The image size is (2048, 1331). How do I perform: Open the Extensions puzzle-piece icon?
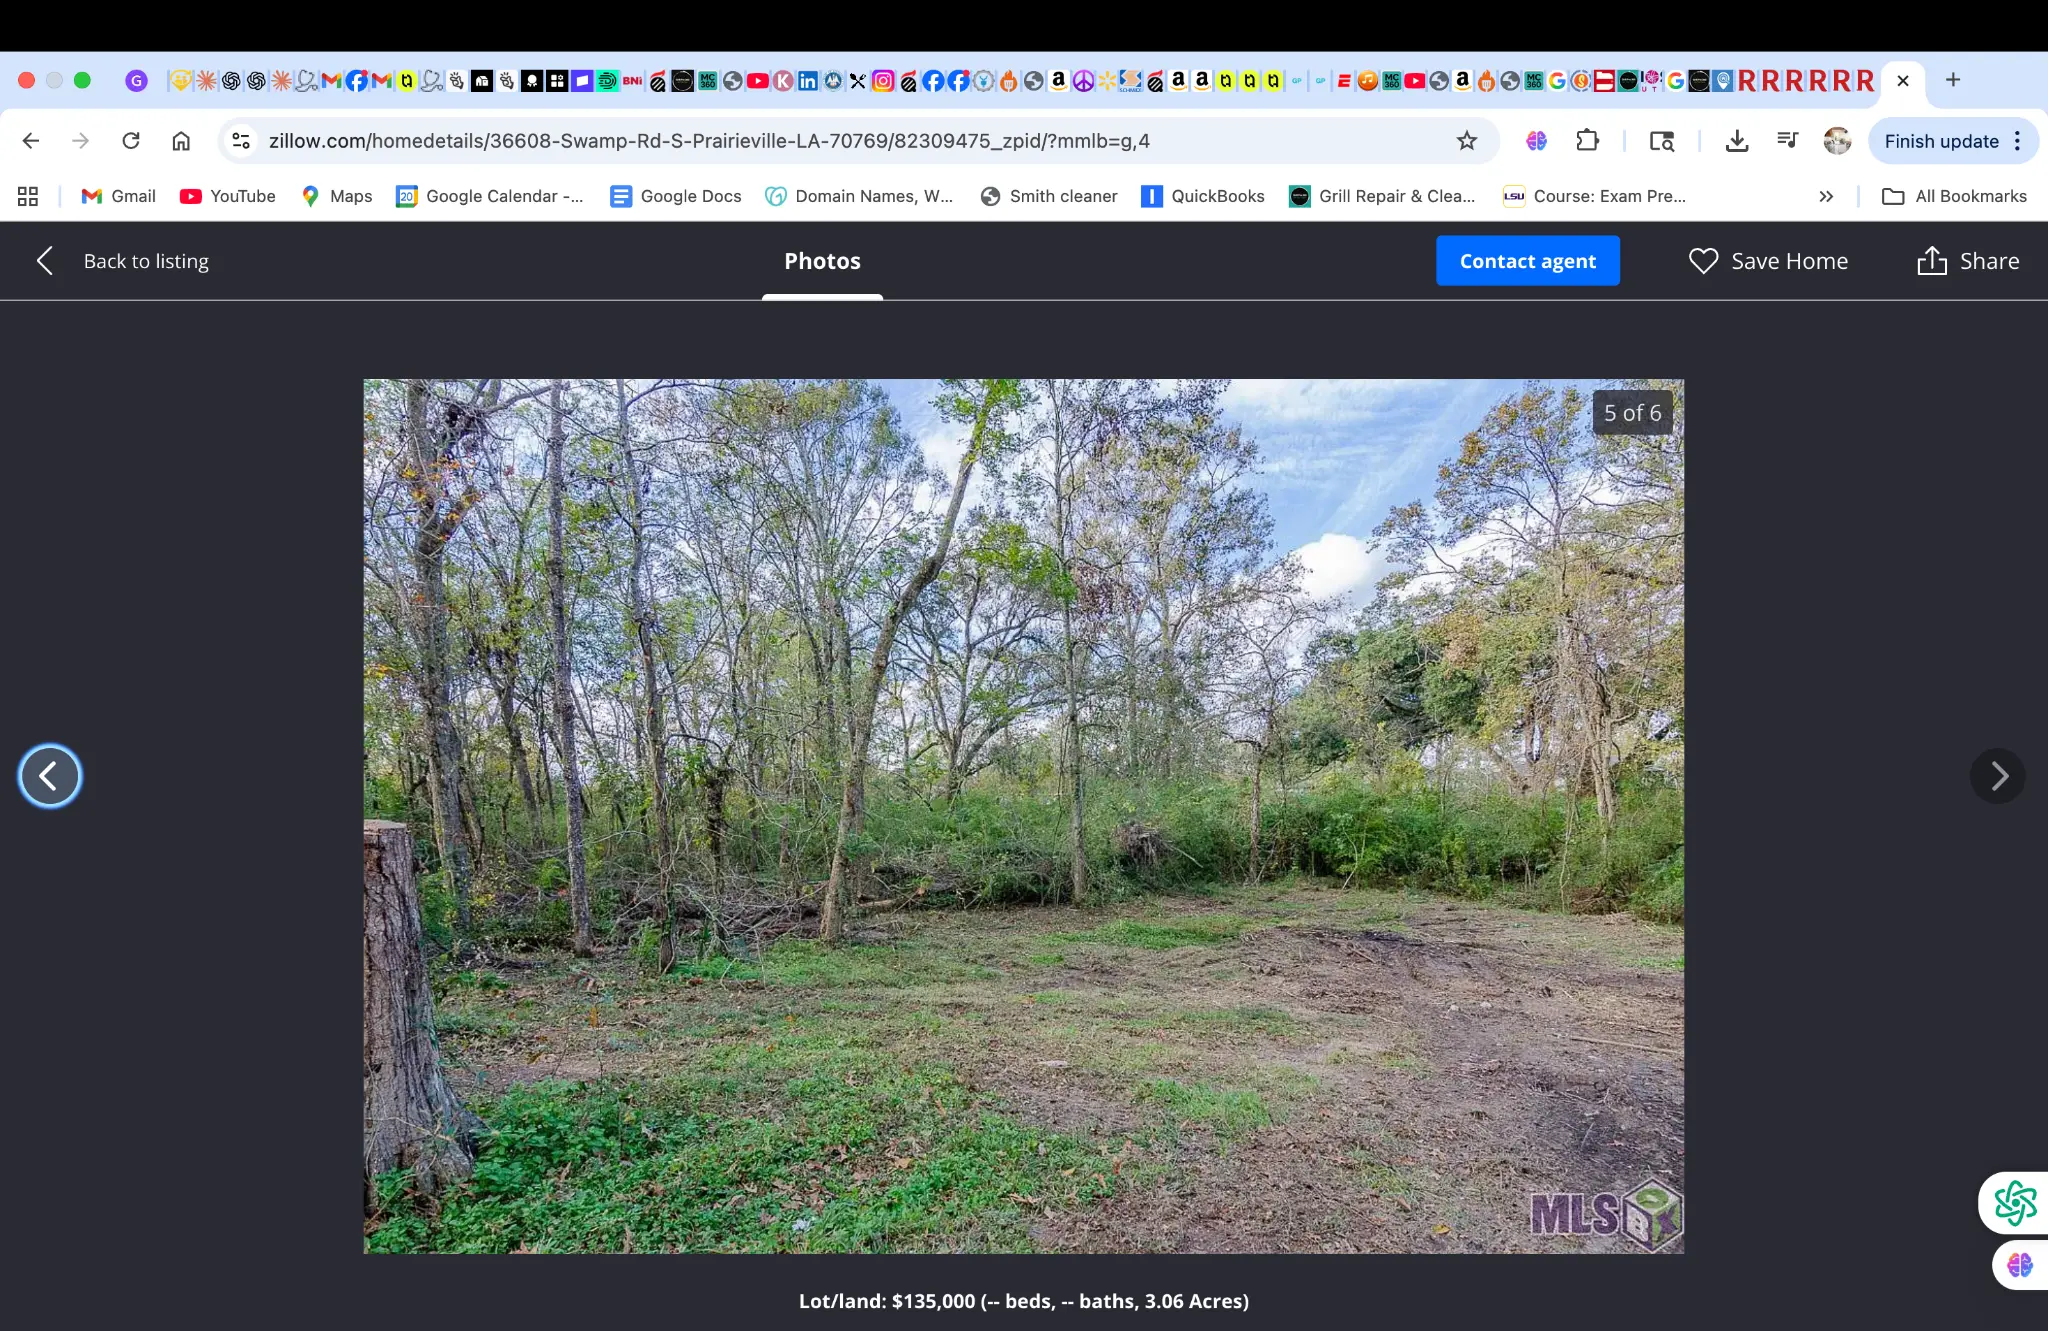pos(1588,141)
